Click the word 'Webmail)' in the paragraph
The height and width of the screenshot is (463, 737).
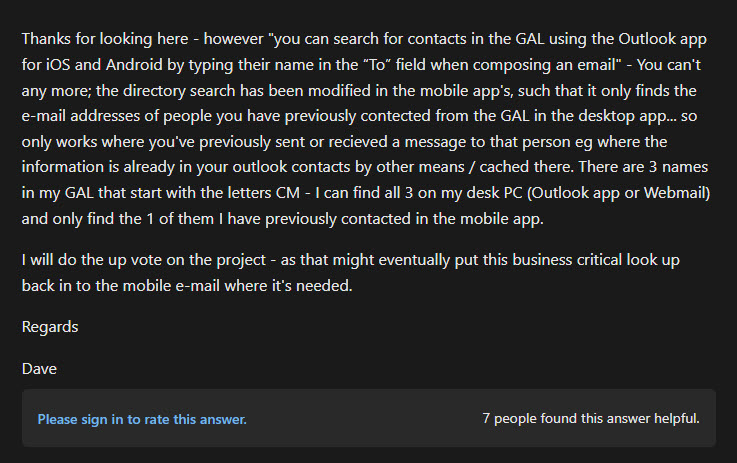(677, 193)
